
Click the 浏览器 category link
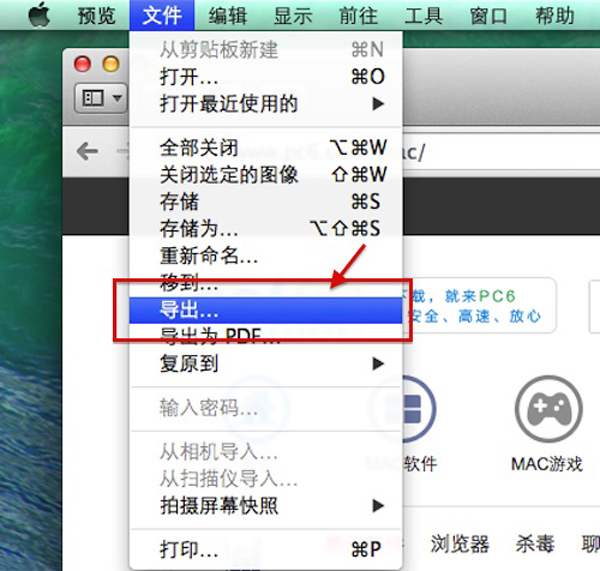coord(460,543)
